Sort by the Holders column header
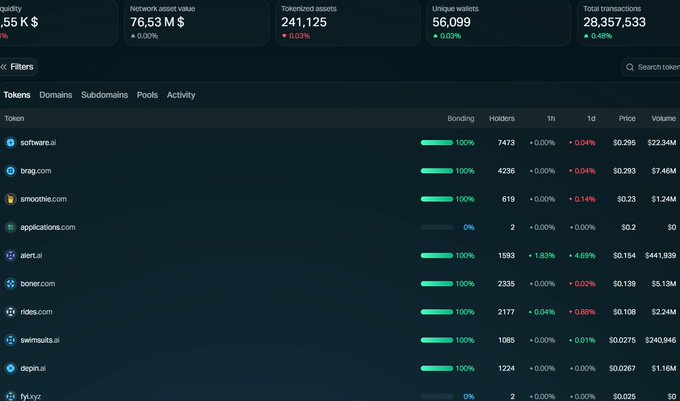Viewport: 680px width, 401px height. click(502, 118)
